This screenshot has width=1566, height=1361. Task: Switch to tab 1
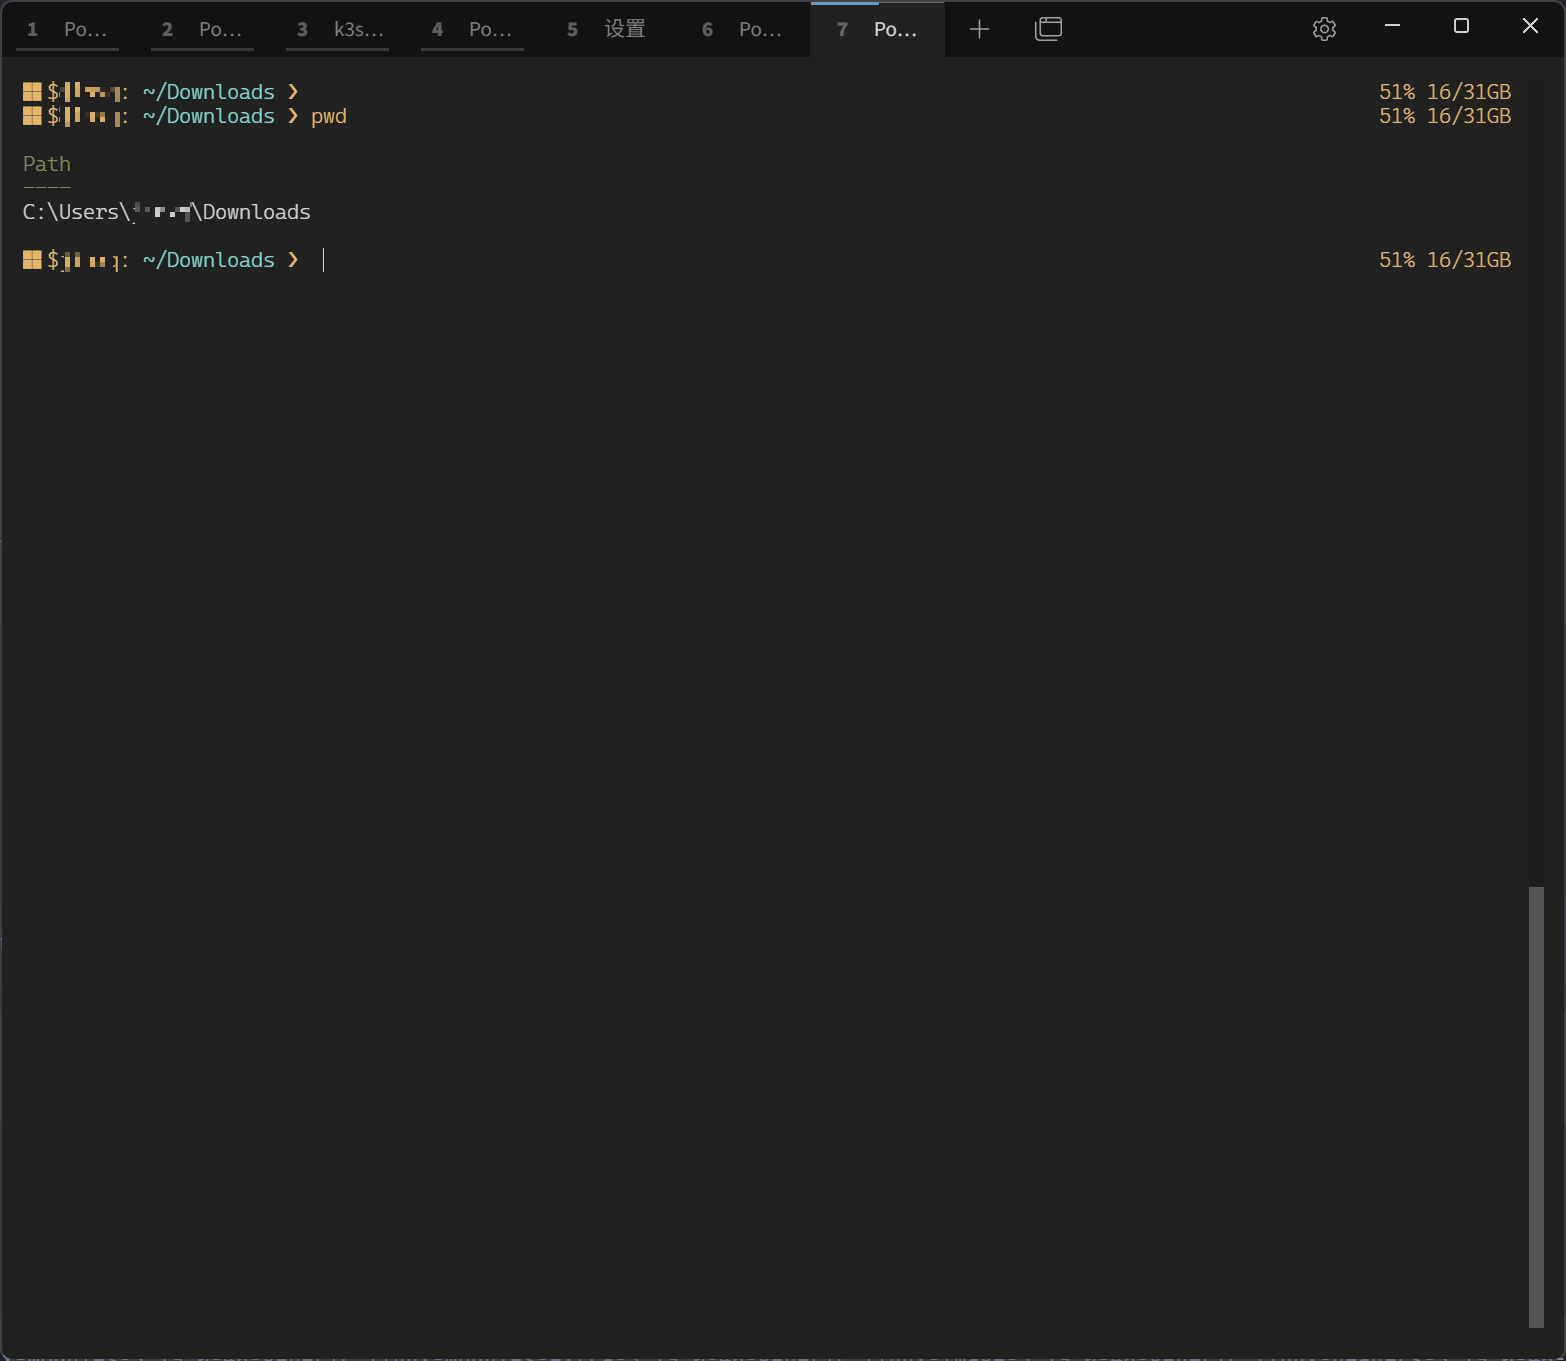(68, 30)
